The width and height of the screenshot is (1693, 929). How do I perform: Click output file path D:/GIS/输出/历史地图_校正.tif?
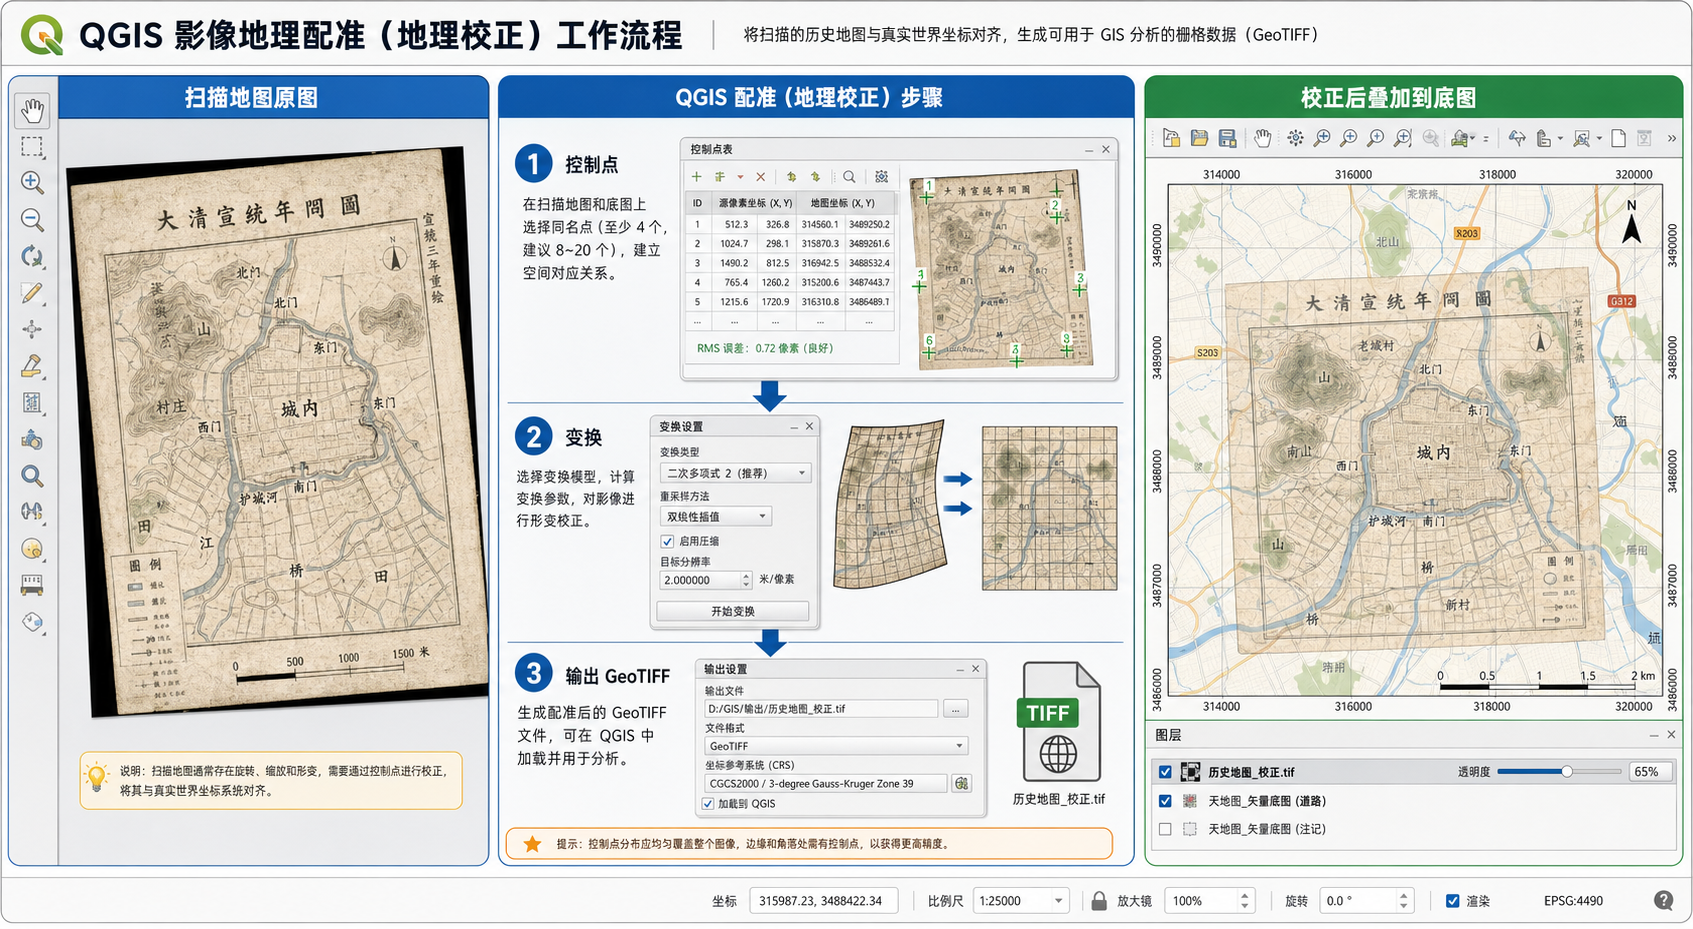click(821, 709)
